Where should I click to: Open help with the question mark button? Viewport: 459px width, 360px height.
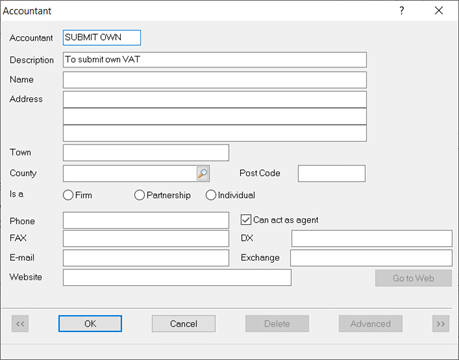coord(402,11)
